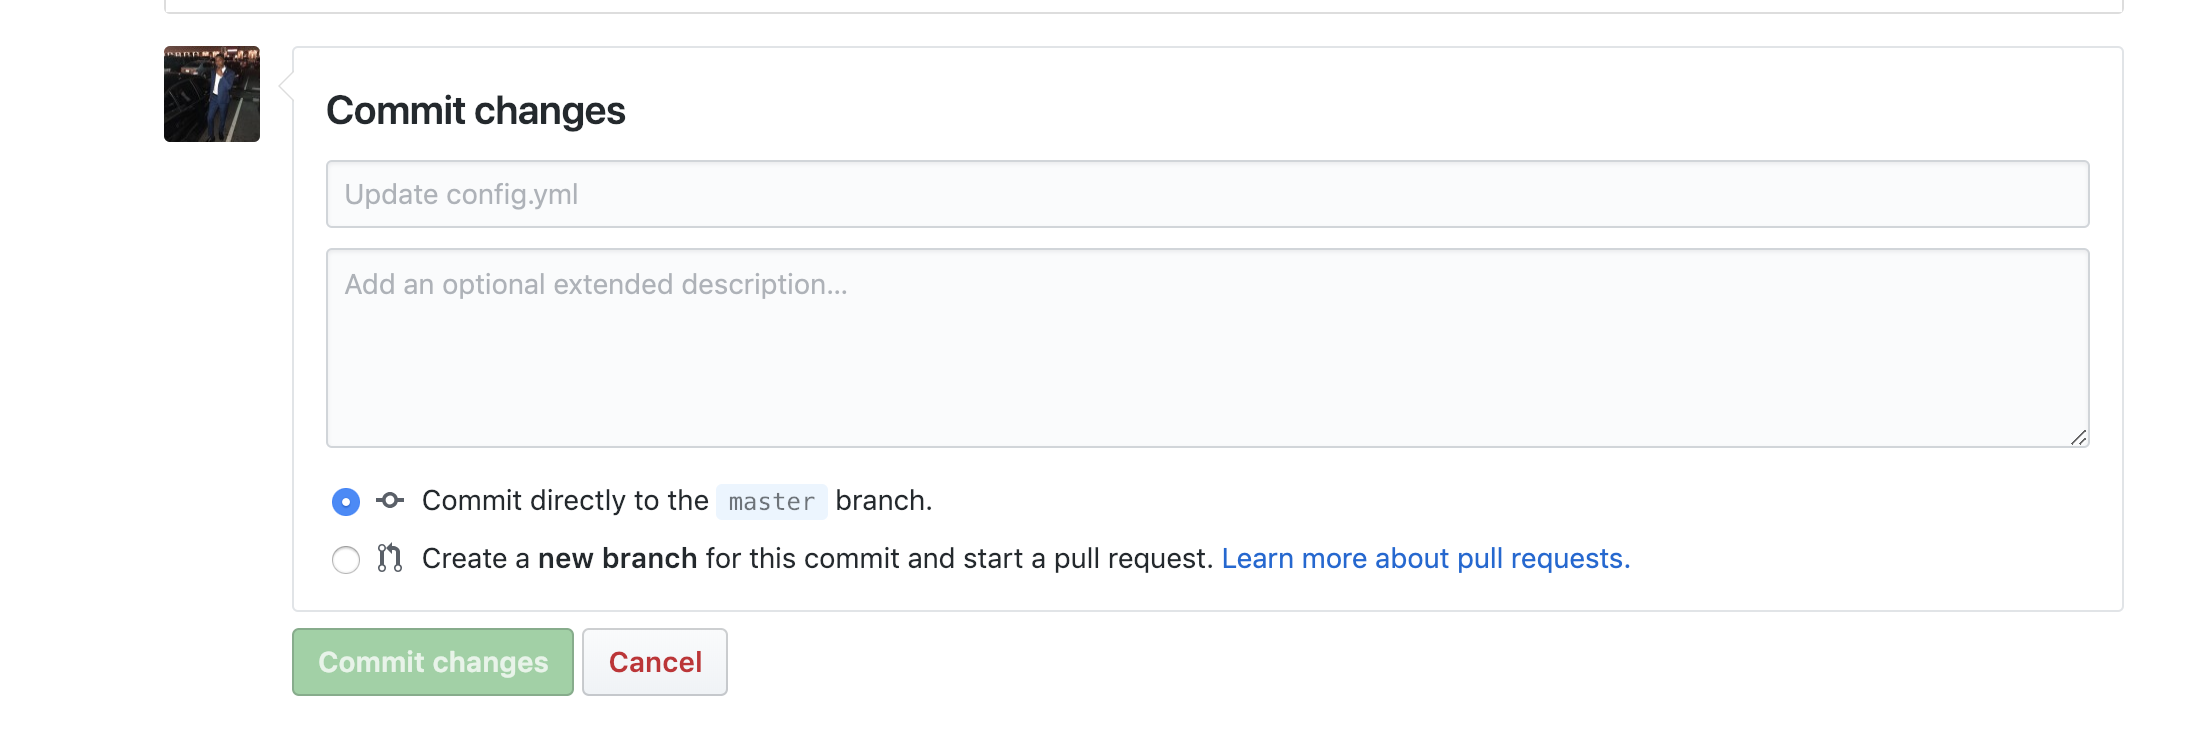Focus the Update config.yml commit message field
The height and width of the screenshot is (738, 2212).
1207,194
